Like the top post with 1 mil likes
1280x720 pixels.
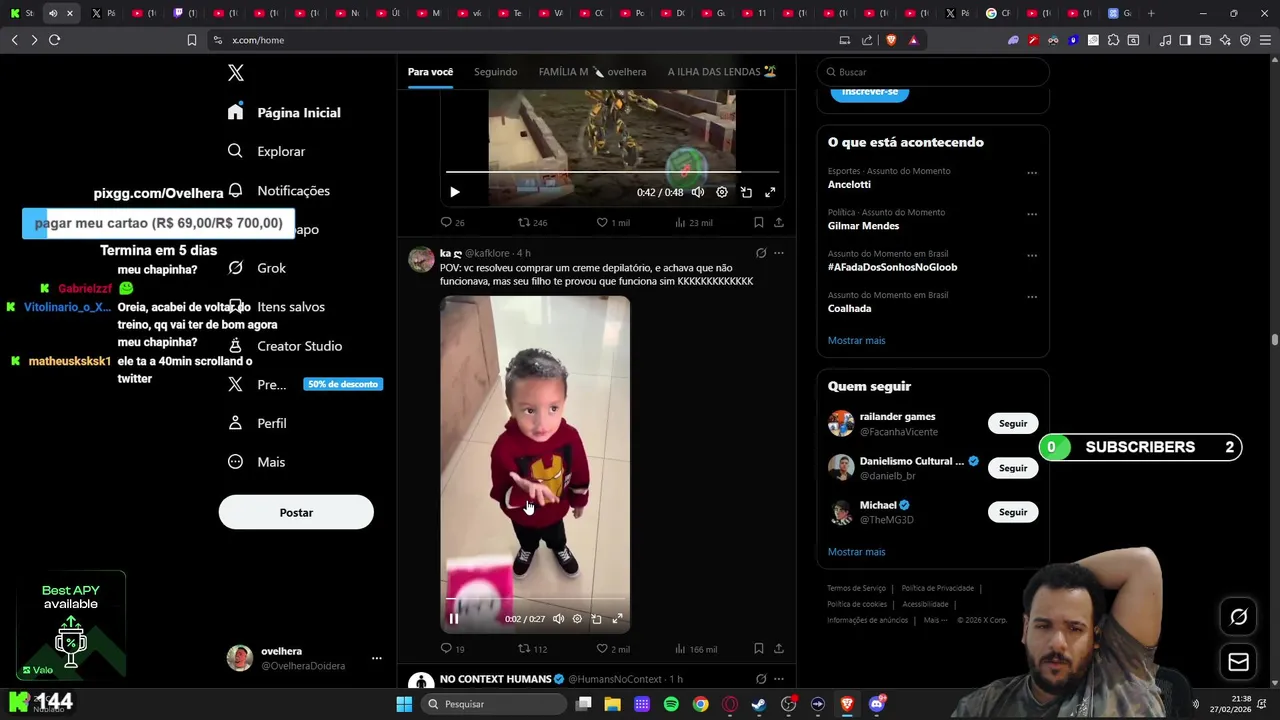pyautogui.click(x=613, y=222)
